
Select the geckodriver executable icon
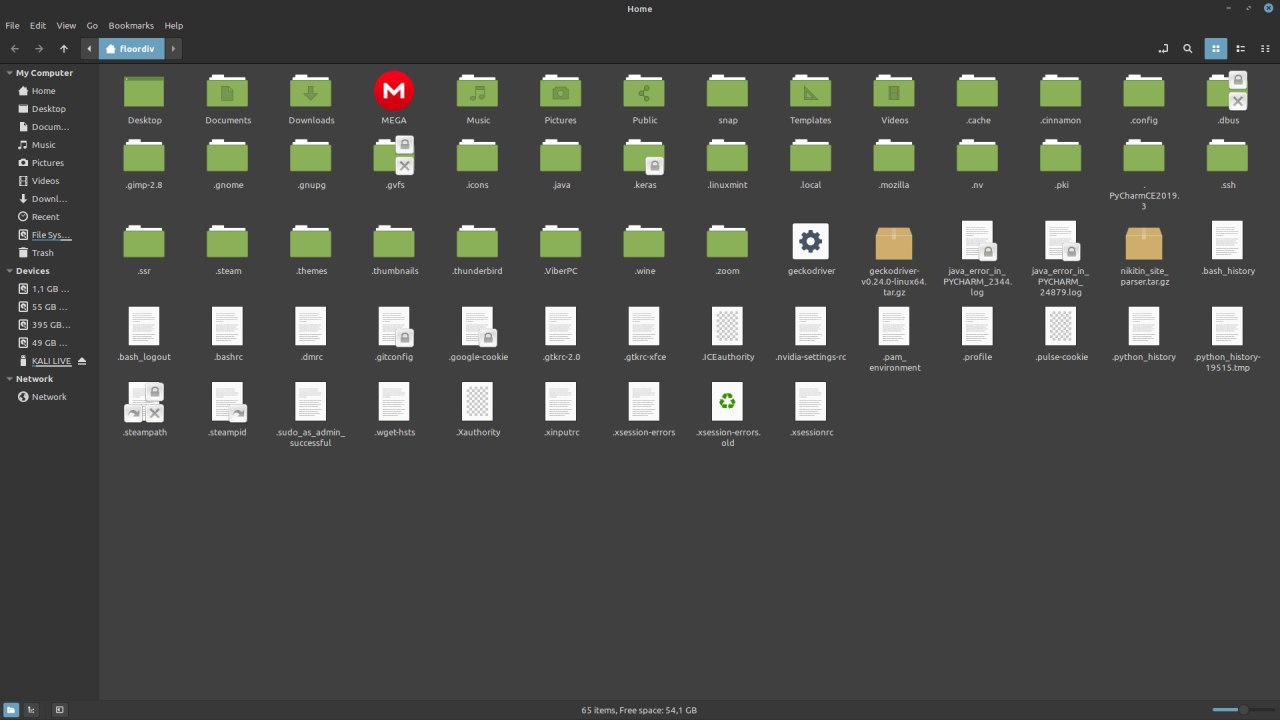tap(811, 241)
